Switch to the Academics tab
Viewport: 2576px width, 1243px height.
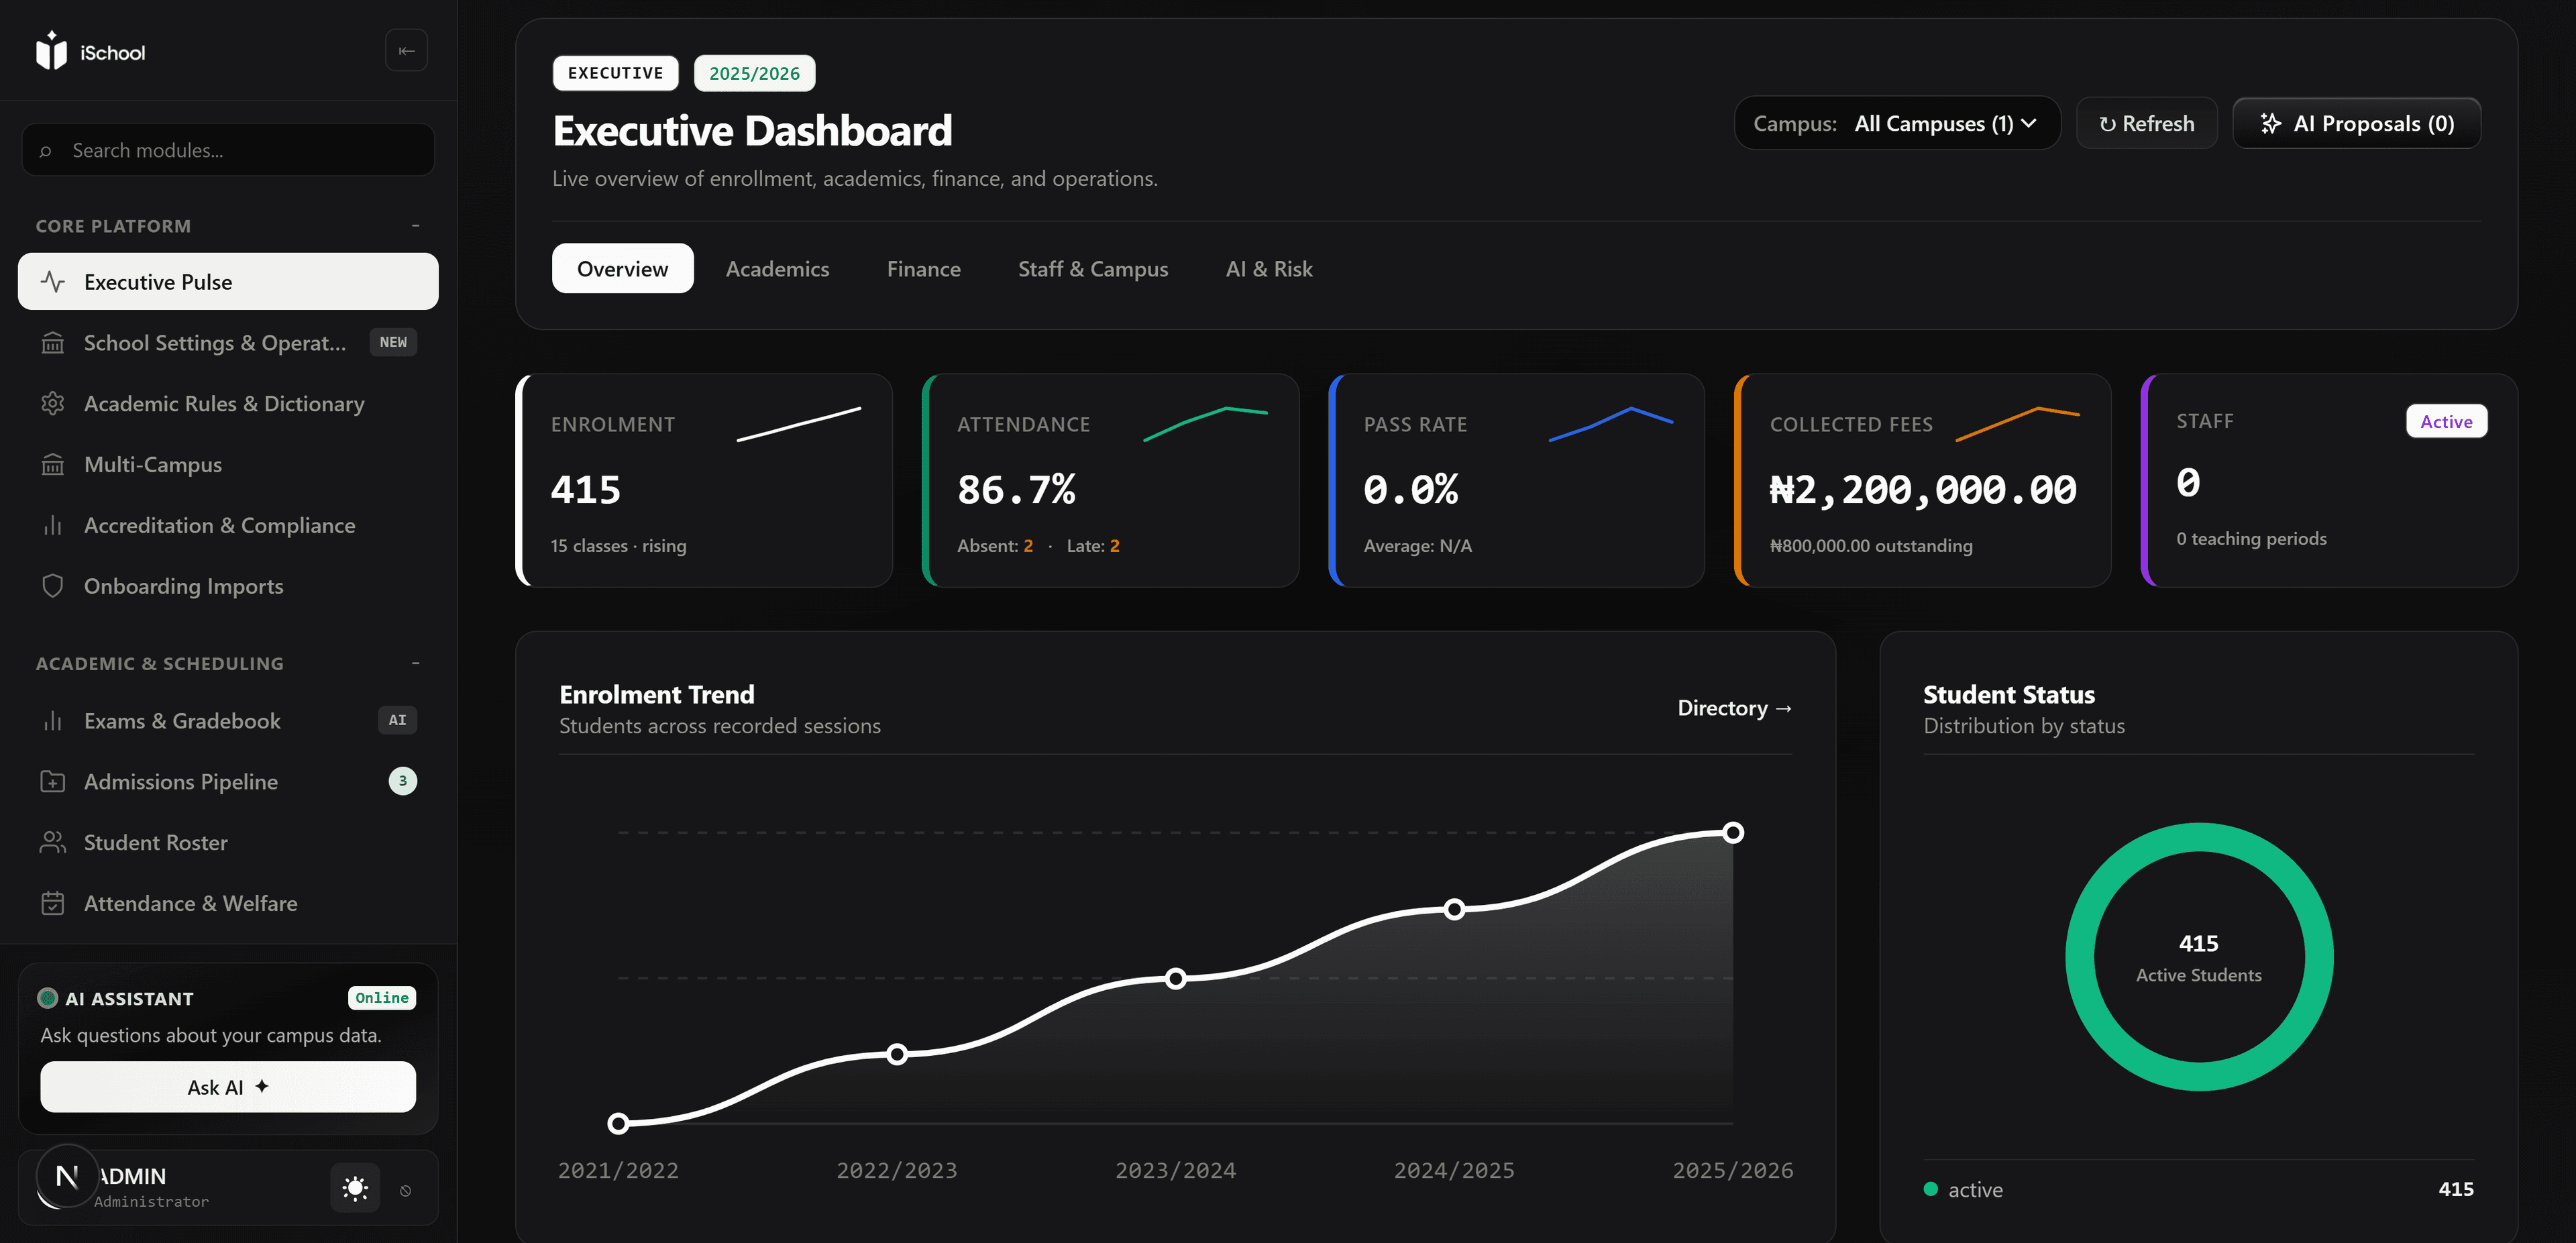pos(777,268)
